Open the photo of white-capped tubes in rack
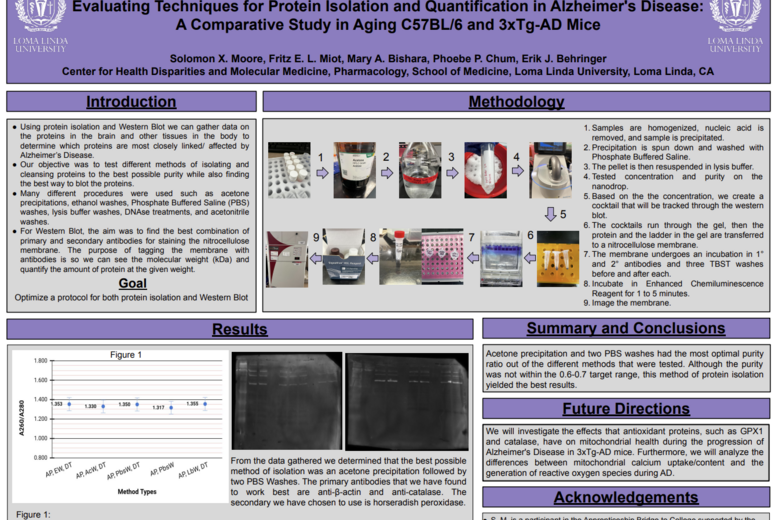775x520 pixels. (289, 171)
